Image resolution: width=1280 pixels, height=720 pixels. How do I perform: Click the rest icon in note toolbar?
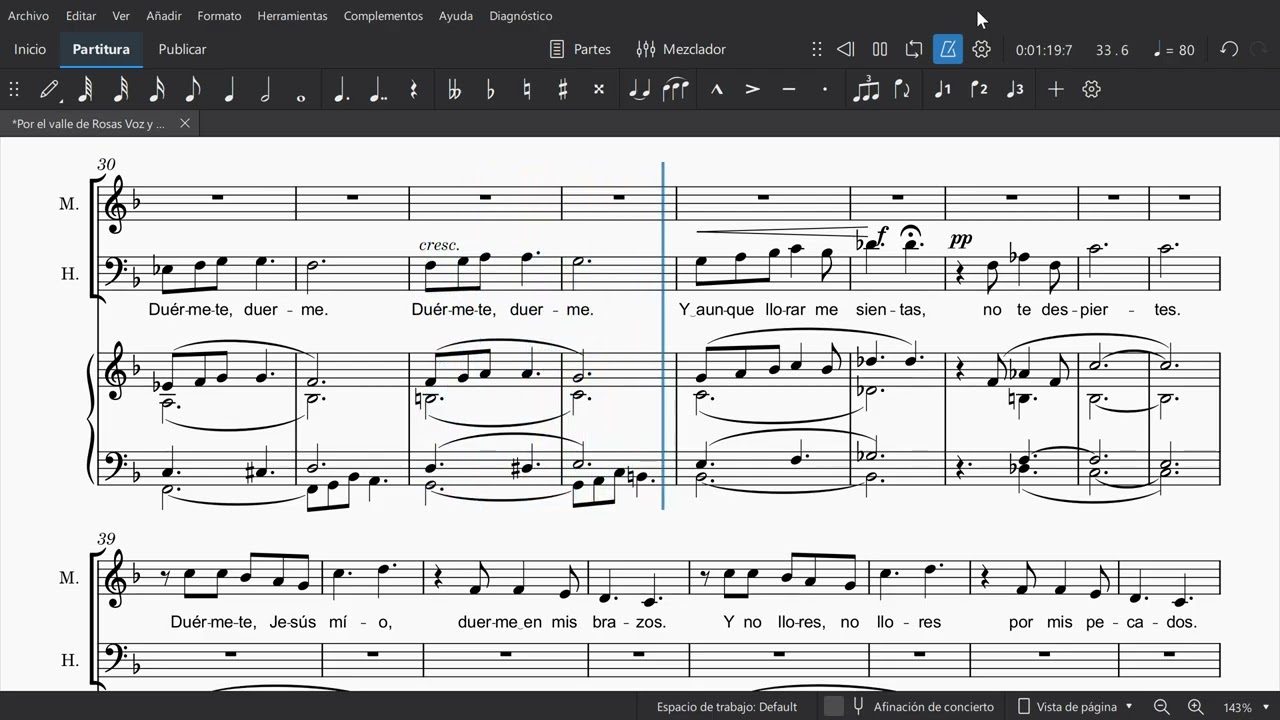[x=413, y=89]
